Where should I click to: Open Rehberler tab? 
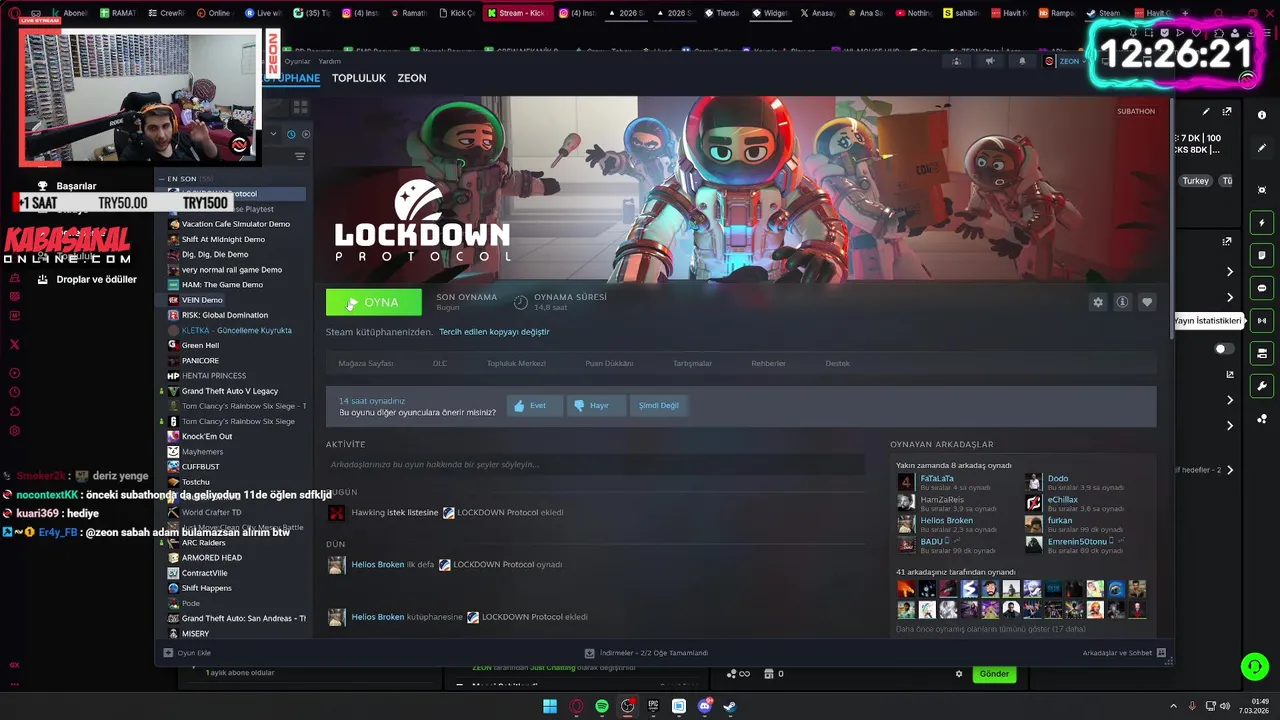tap(768, 363)
